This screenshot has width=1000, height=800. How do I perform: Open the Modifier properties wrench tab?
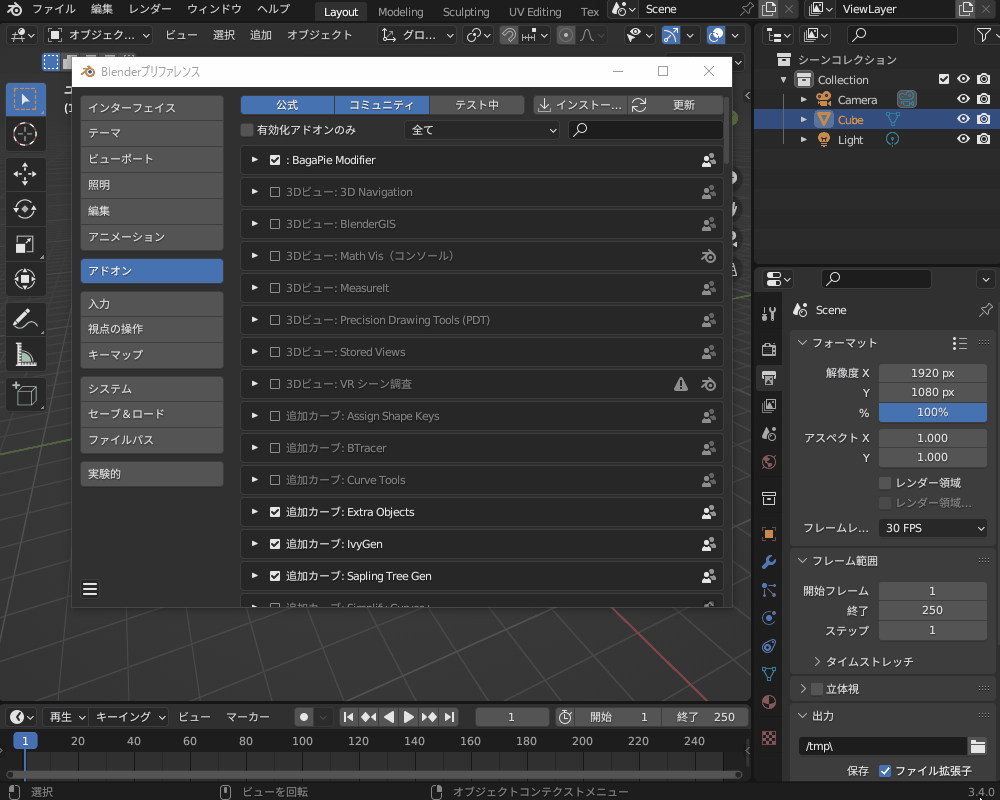768,561
